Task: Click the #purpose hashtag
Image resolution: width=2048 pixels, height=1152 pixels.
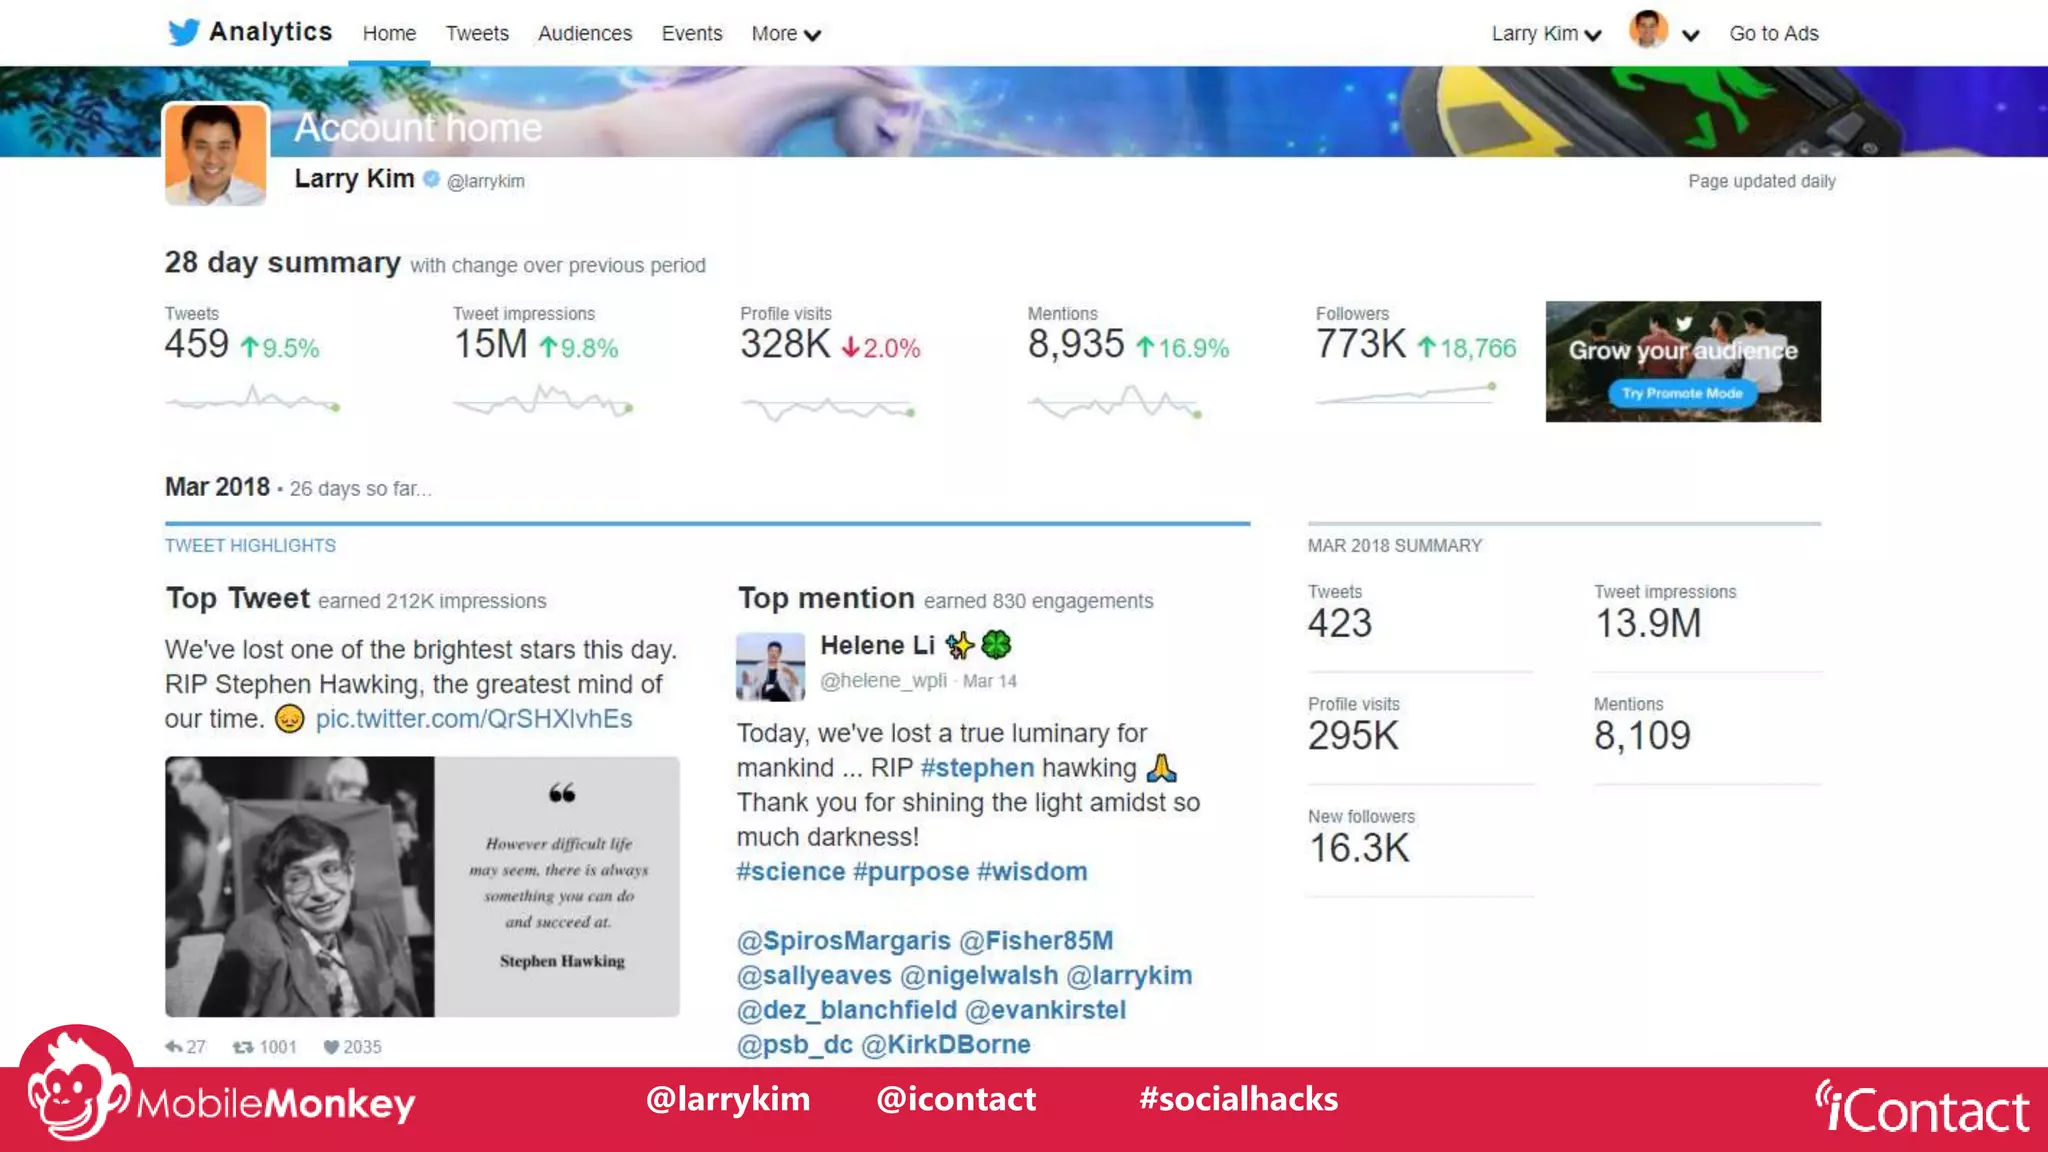Action: (911, 872)
